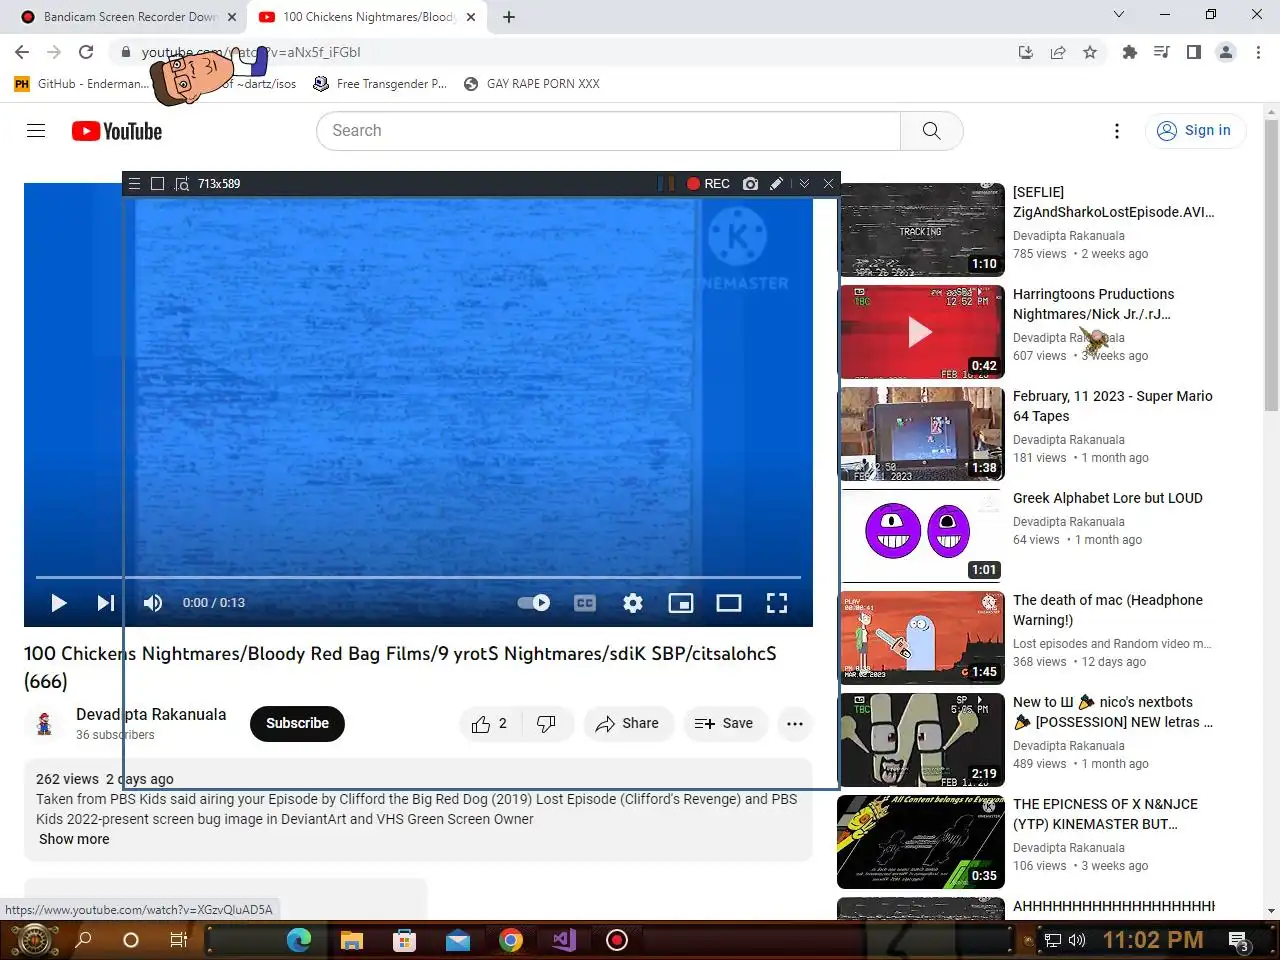Open more actions ellipsis below video

[x=795, y=724]
